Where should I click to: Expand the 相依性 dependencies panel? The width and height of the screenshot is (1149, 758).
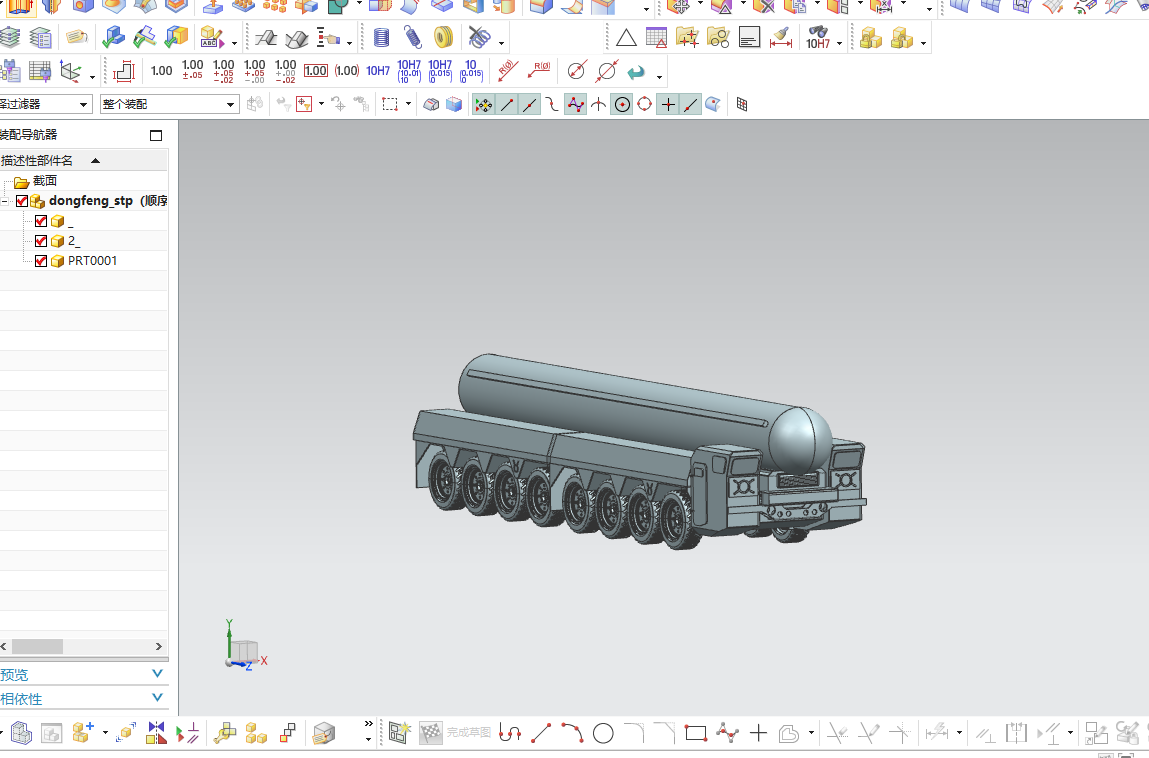click(x=157, y=698)
